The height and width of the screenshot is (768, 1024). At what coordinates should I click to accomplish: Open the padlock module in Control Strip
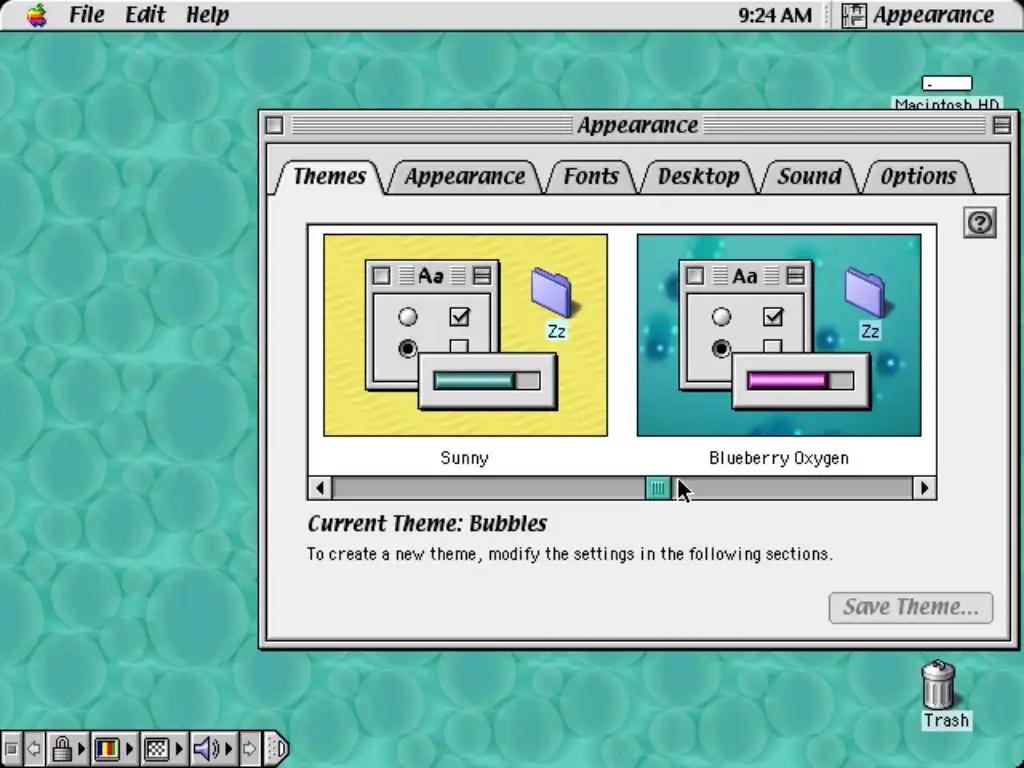(x=67, y=748)
